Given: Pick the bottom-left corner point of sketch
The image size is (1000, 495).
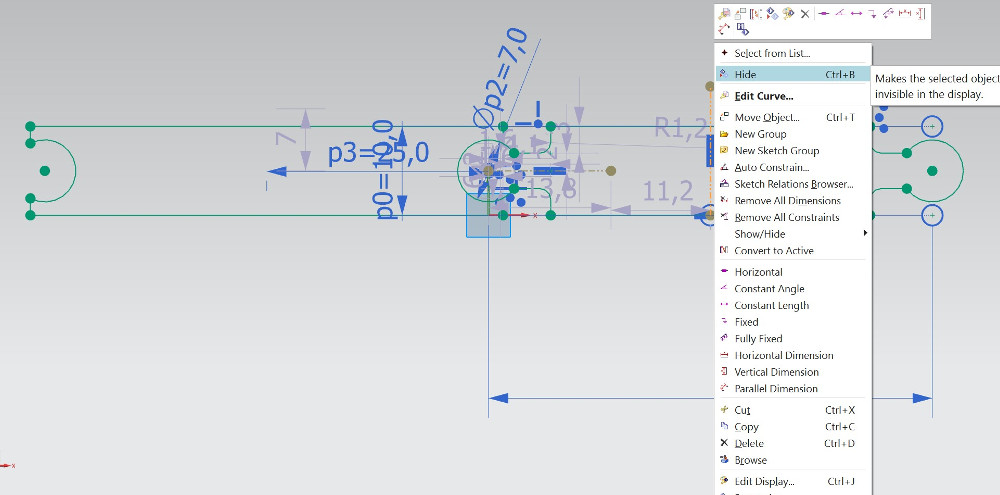Looking at the screenshot, I should (x=30, y=216).
